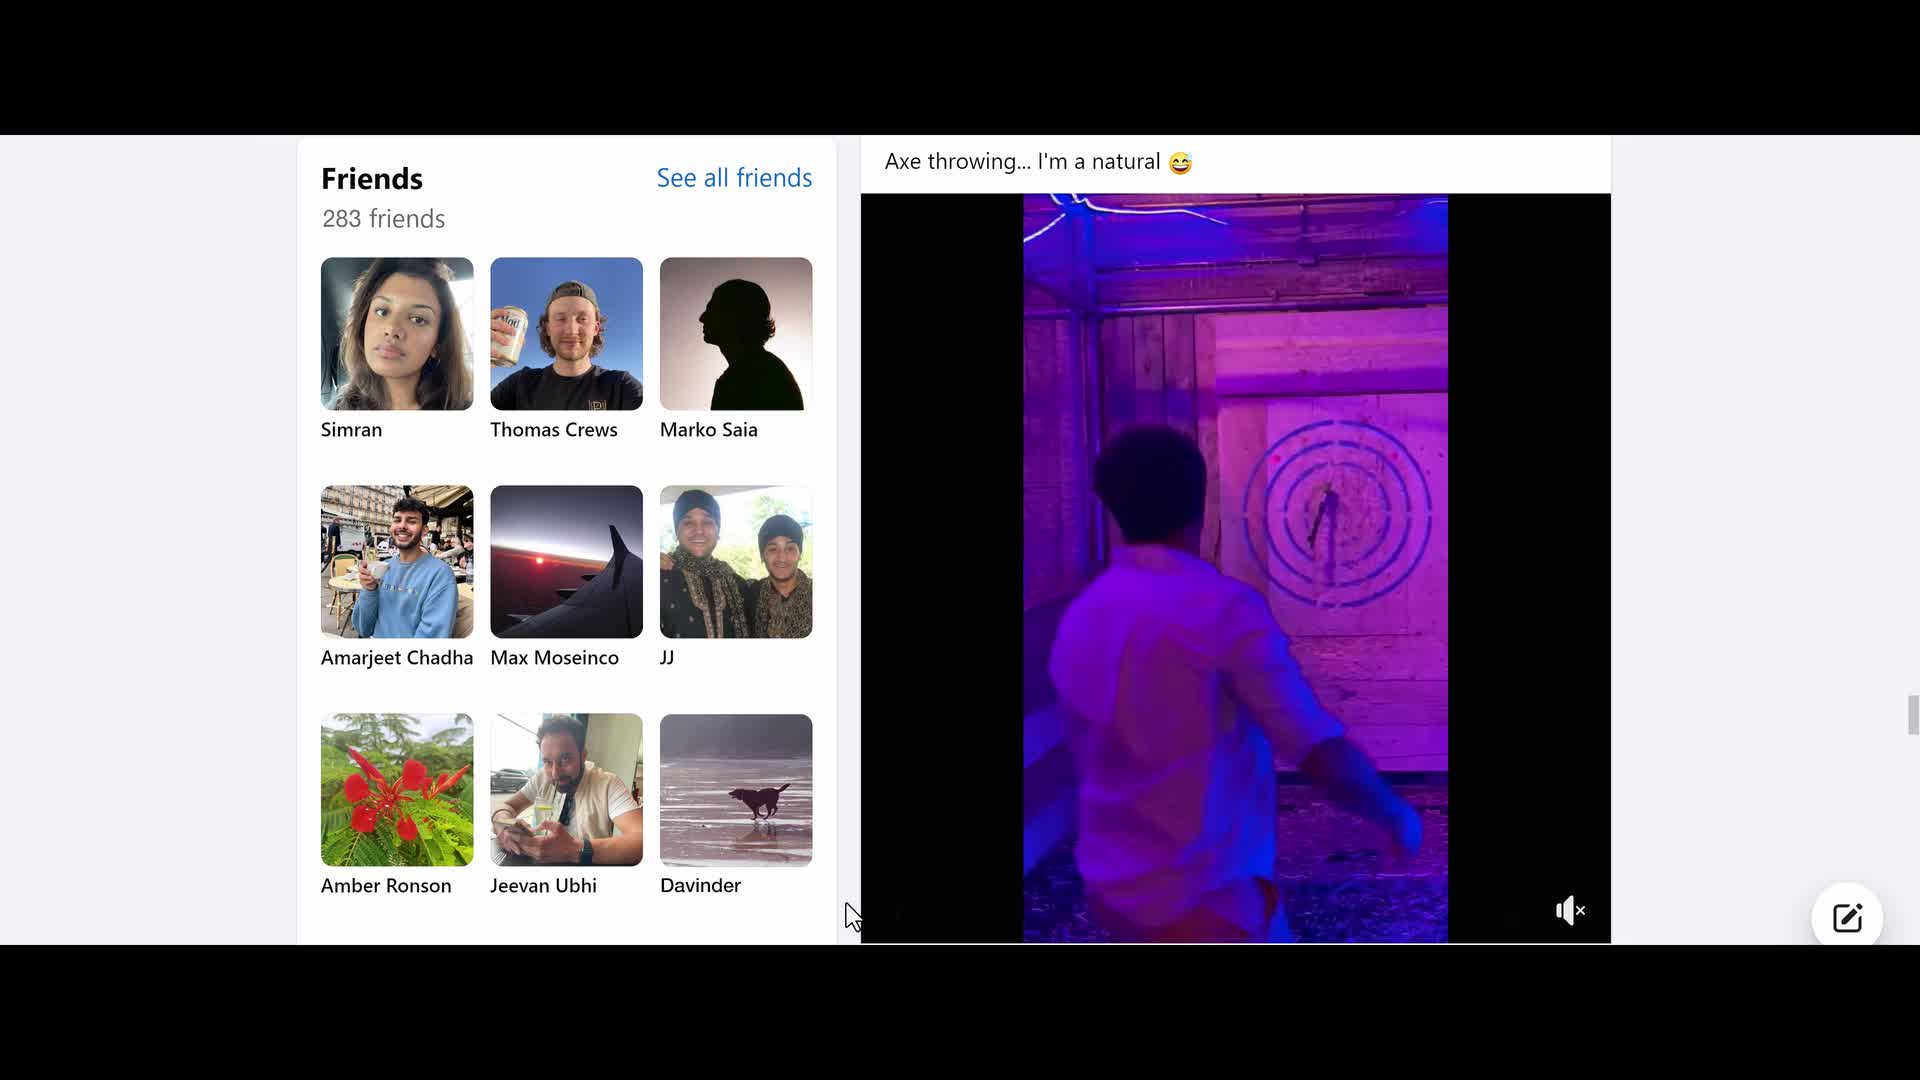The height and width of the screenshot is (1080, 1920).
Task: Click Thomas Crews profile picture
Action: point(566,334)
